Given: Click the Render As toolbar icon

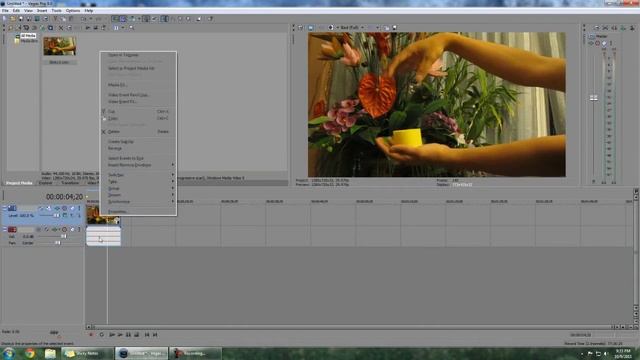Looking at the screenshot, I should pos(37,19).
